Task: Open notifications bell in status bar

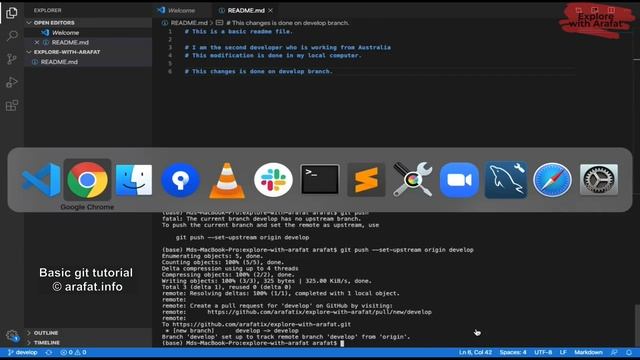Action: coord(629,352)
